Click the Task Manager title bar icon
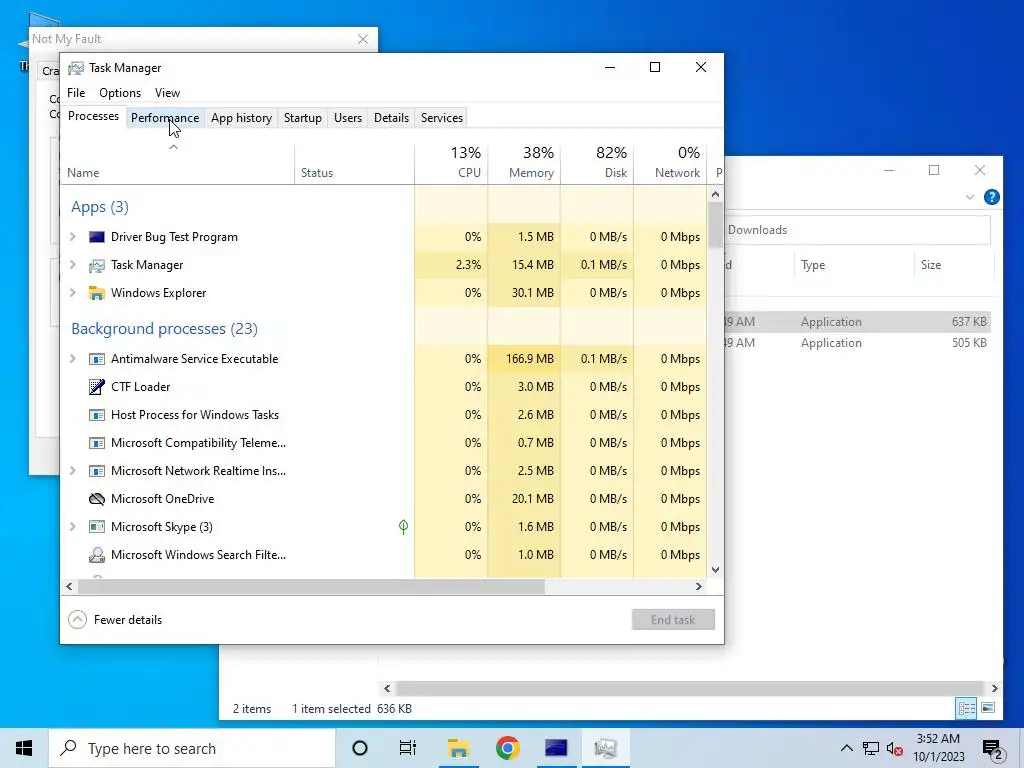The image size is (1024, 768). click(x=76, y=68)
